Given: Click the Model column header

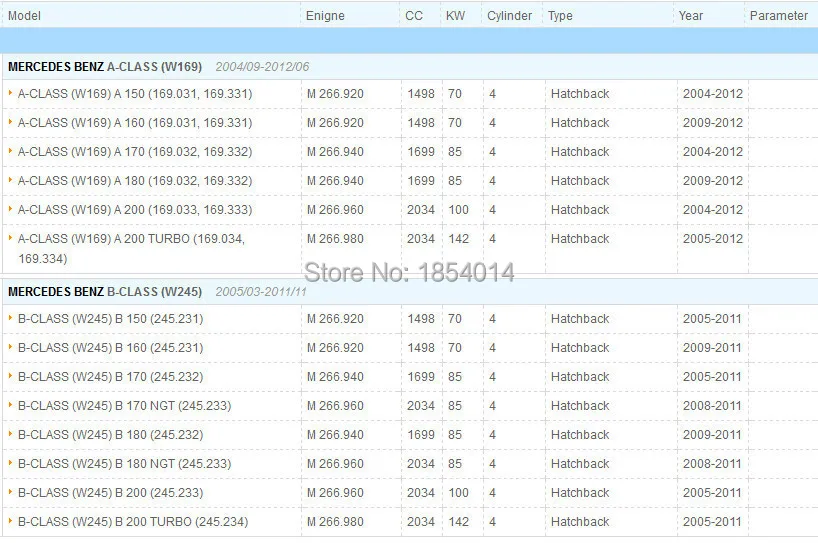Looking at the screenshot, I should (24, 16).
